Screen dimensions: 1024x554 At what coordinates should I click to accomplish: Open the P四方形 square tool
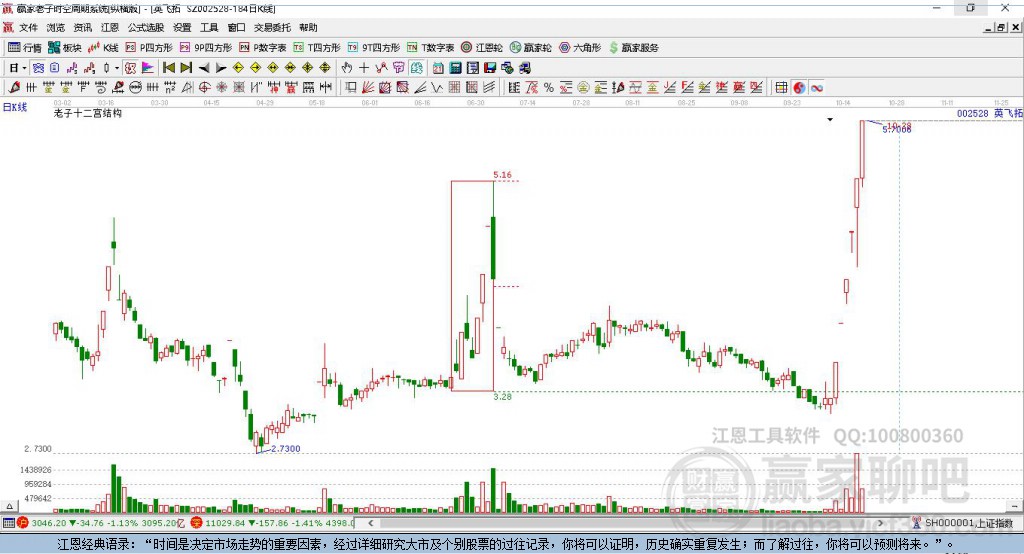149,48
